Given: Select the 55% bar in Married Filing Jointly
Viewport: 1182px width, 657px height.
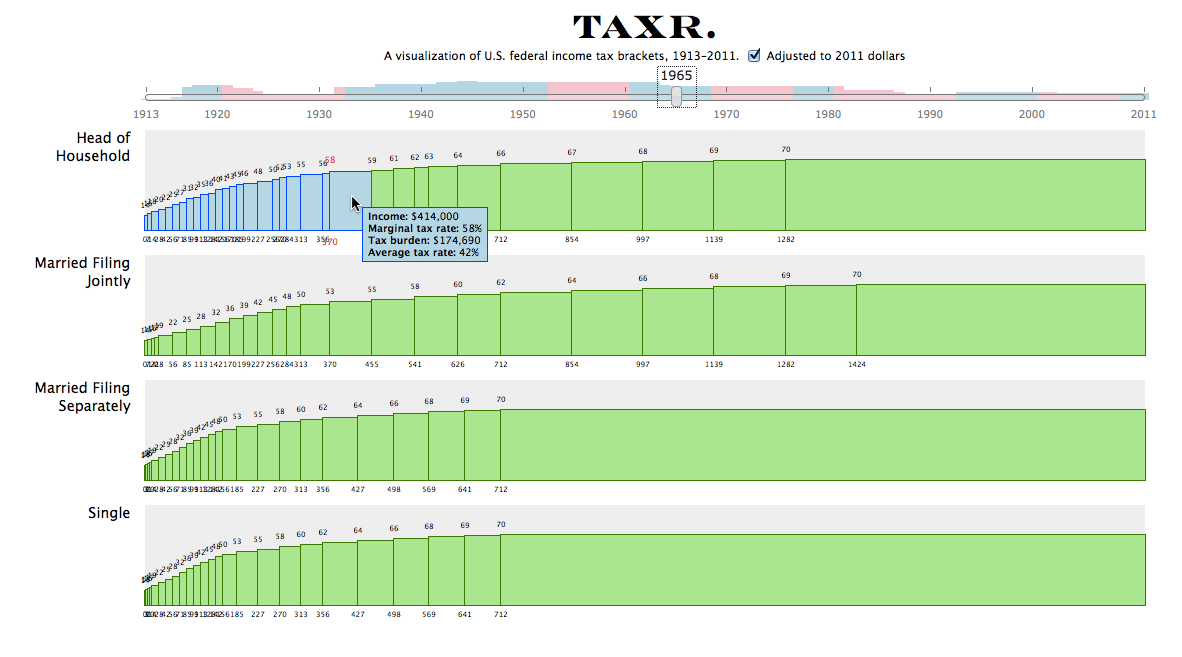Looking at the screenshot, I should pyautogui.click(x=392, y=327).
